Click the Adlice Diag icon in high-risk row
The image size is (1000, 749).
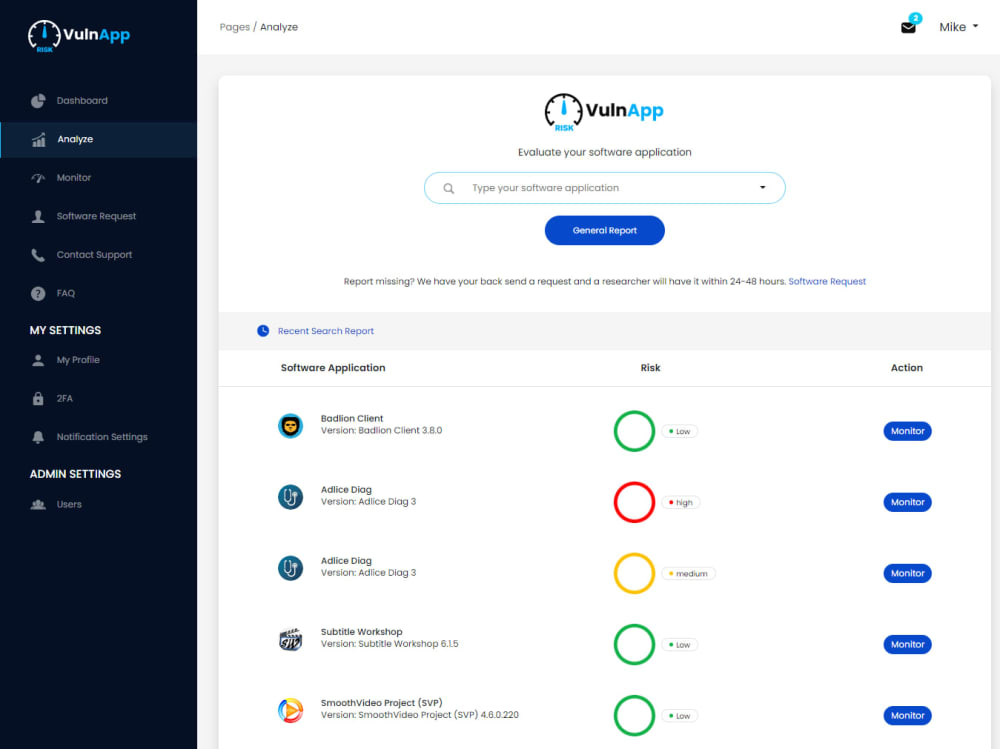290,497
